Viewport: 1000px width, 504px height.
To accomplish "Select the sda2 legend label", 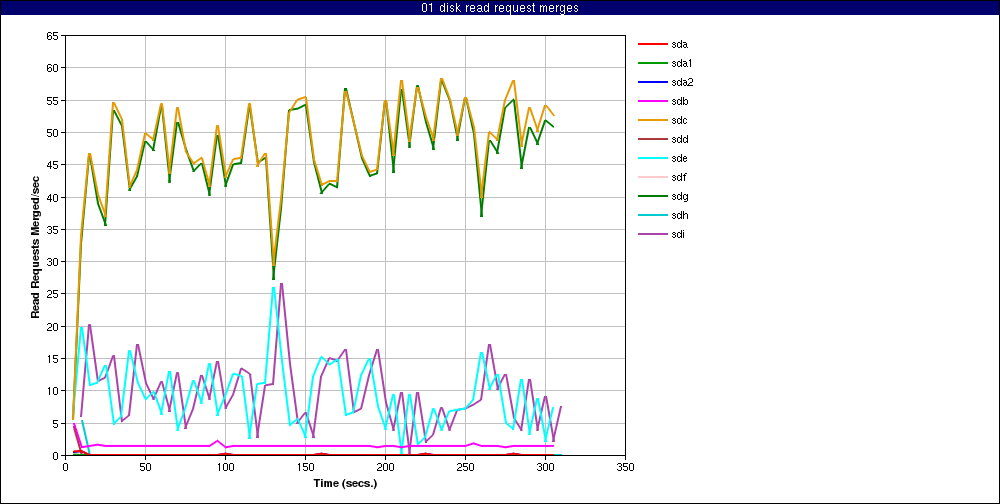I will click(x=682, y=82).
